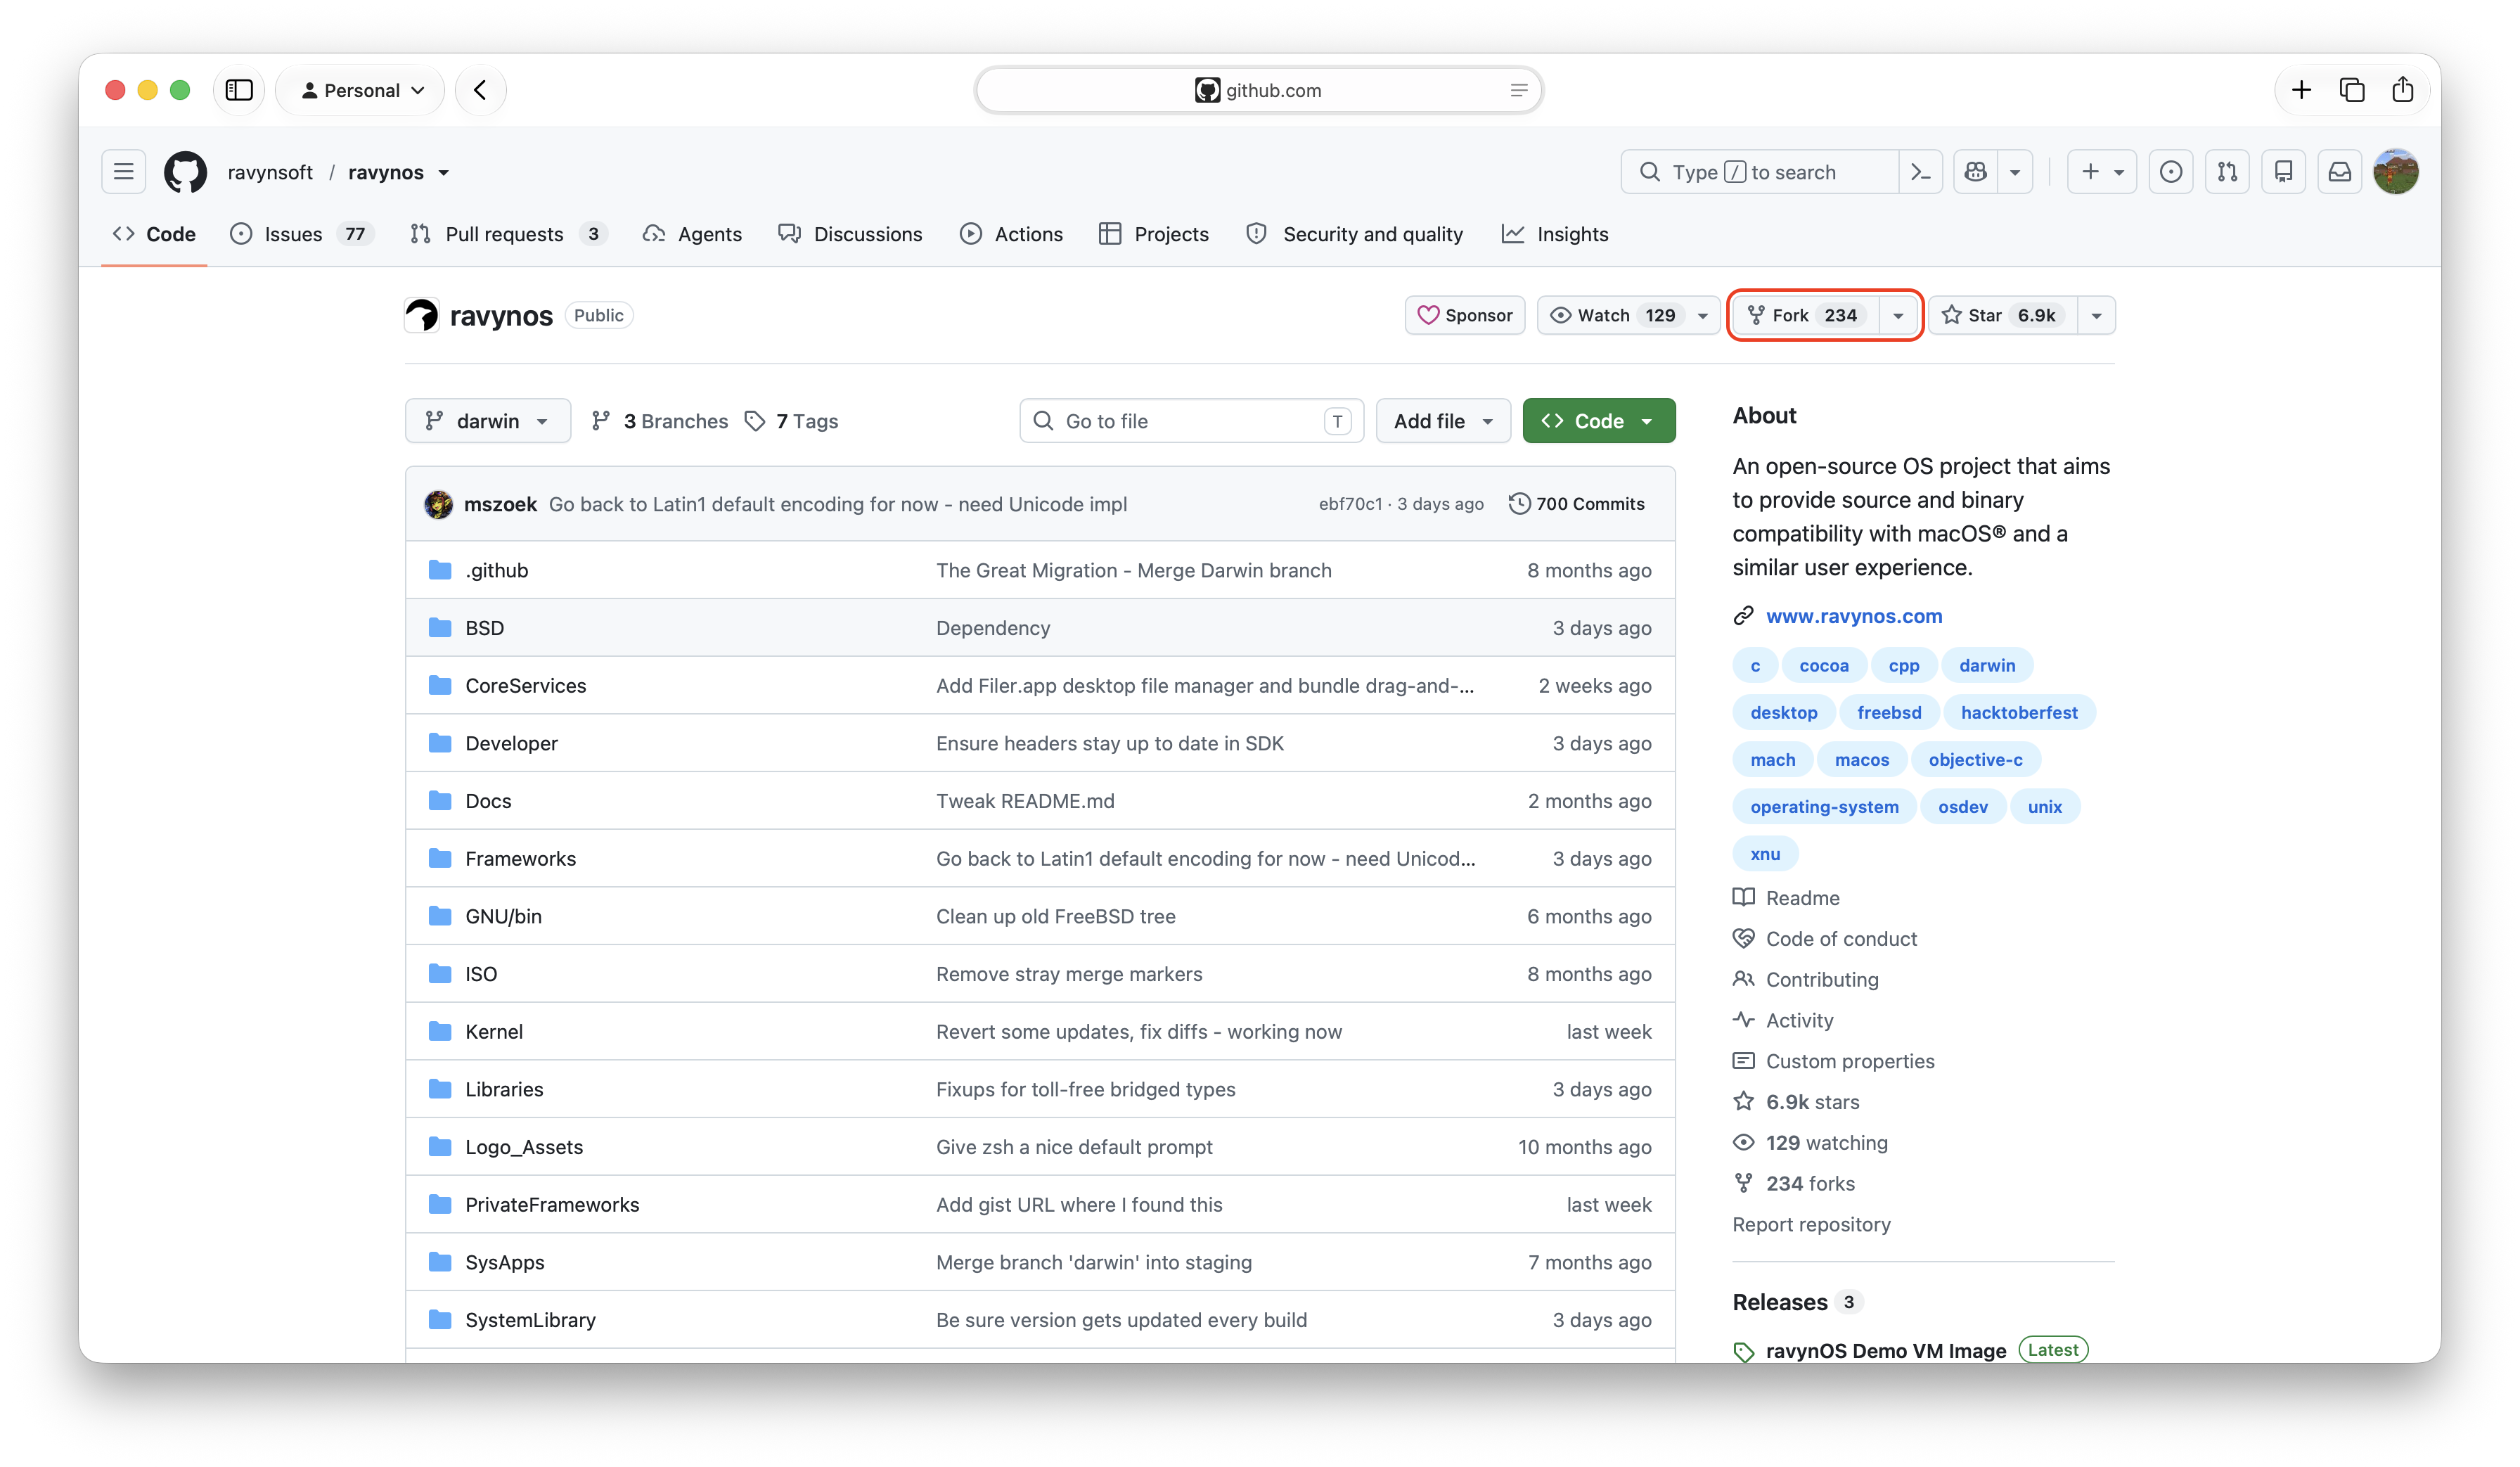Open the Personal profile dropdown
Viewport: 2520px width, 1467px height.
click(362, 90)
